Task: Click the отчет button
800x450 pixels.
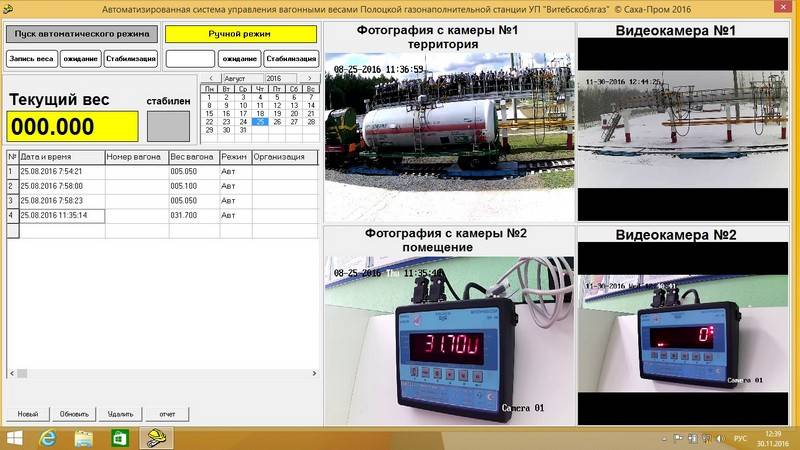Action: point(167,414)
